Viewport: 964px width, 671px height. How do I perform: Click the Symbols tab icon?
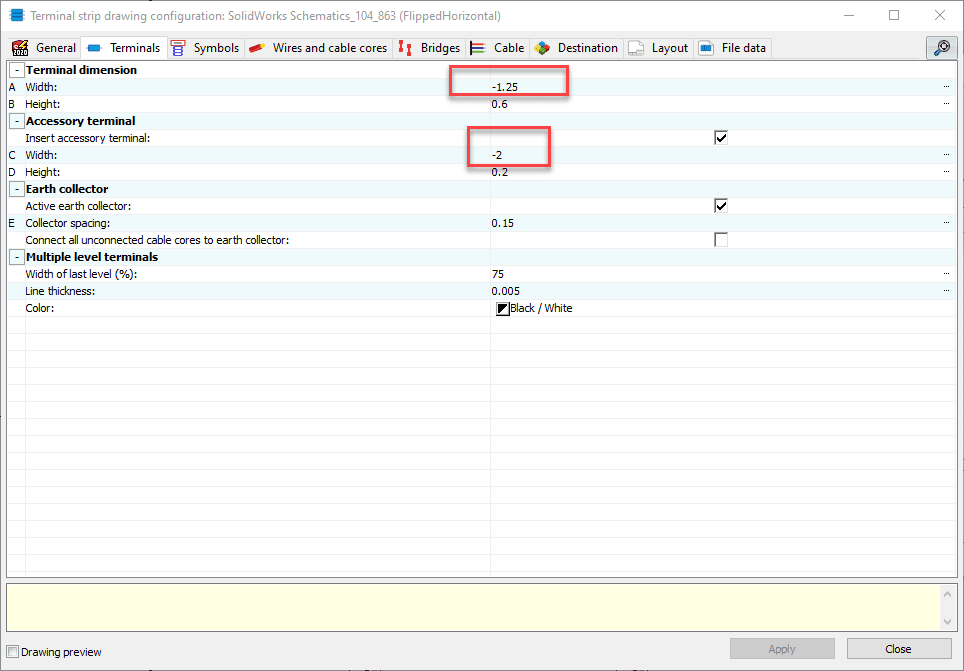(x=178, y=48)
